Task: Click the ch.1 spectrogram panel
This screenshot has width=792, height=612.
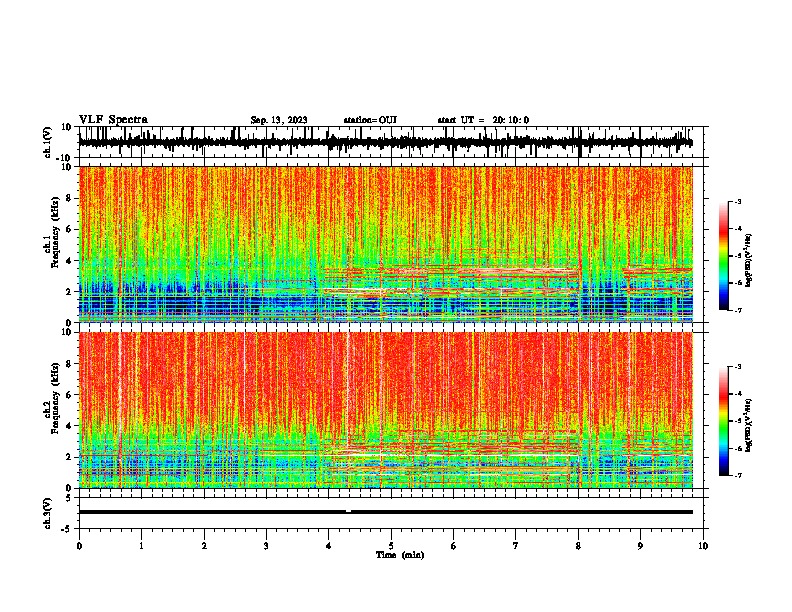Action: click(386, 244)
